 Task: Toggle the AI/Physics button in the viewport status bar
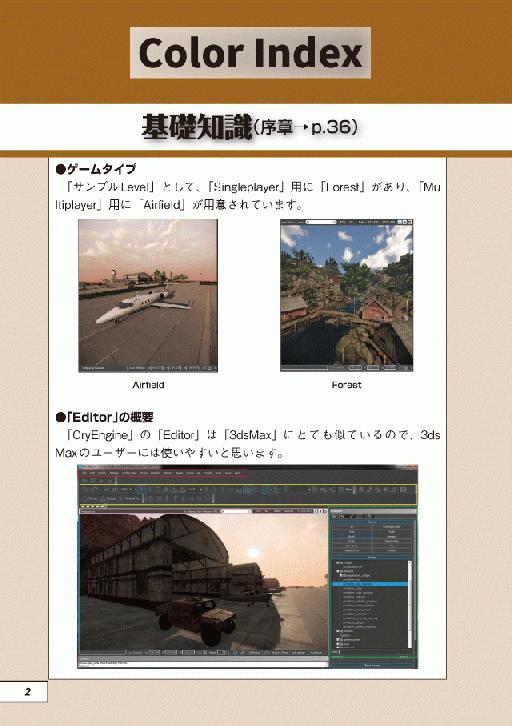pos(254,652)
